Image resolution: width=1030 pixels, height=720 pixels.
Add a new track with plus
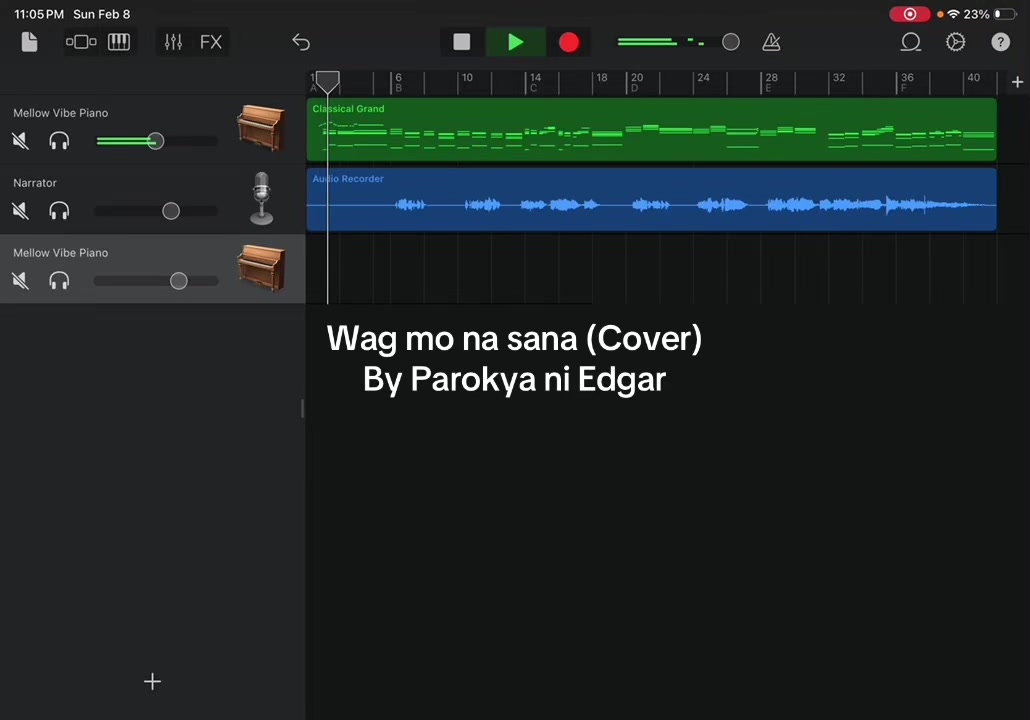[x=152, y=681]
